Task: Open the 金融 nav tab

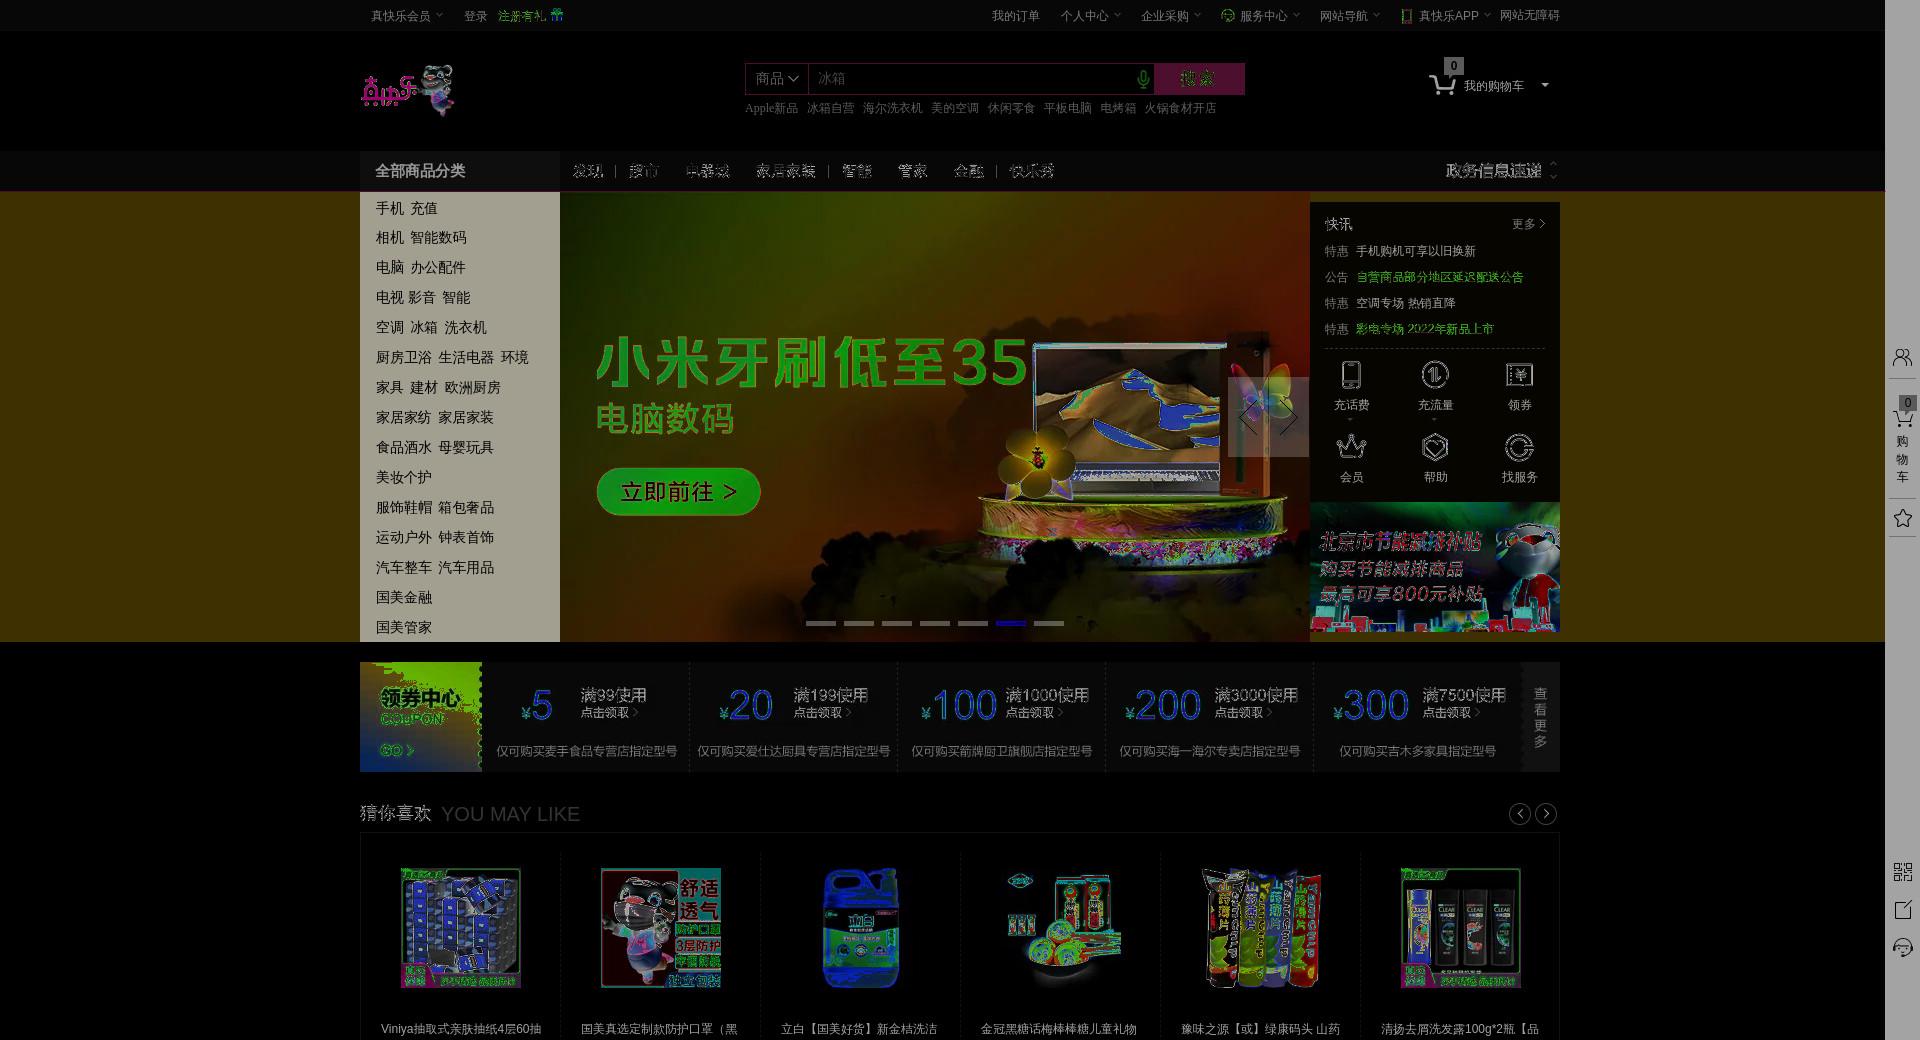Action: 968,171
